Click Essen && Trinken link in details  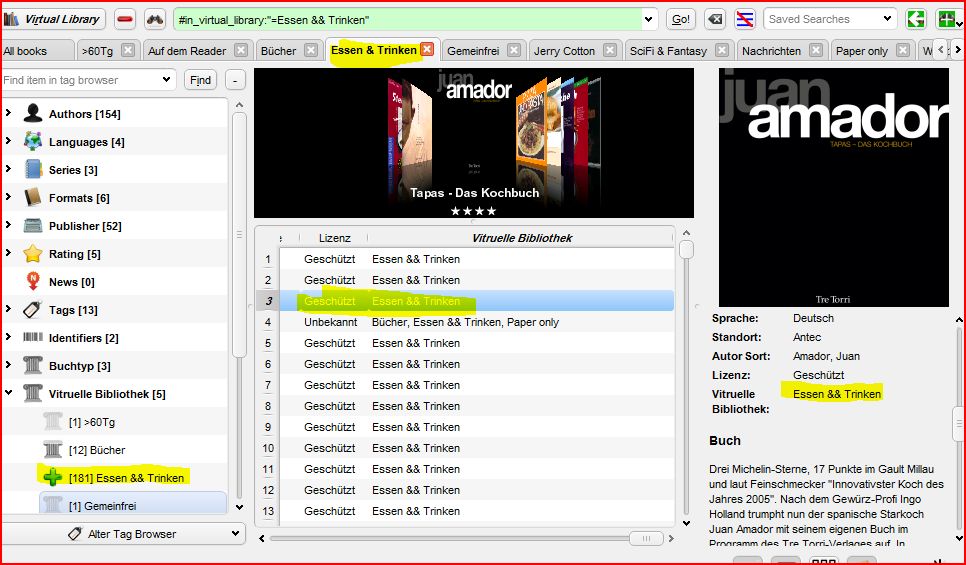pyautogui.click(x=837, y=394)
